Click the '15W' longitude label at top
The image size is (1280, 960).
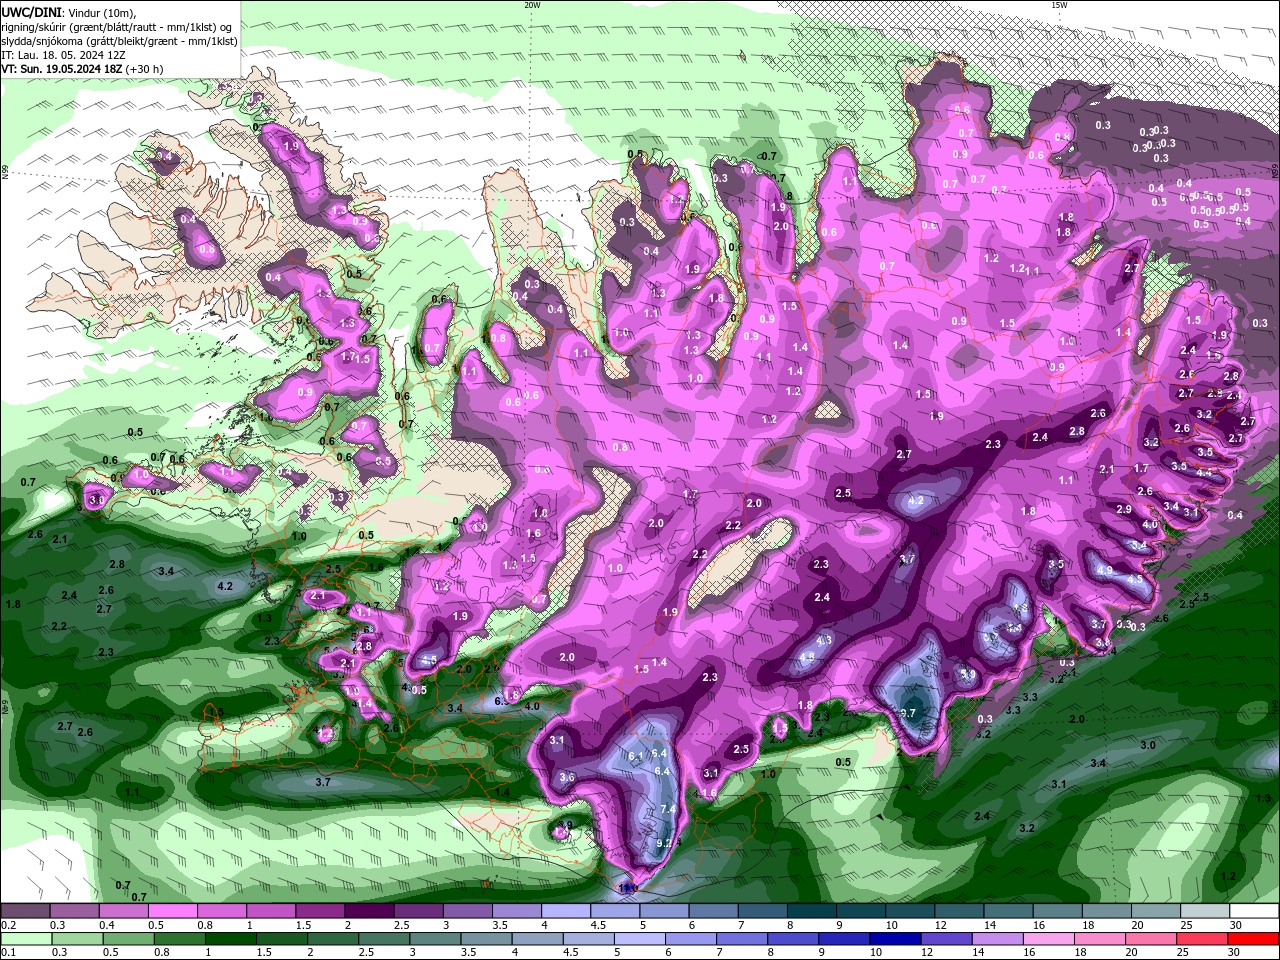click(1059, 5)
